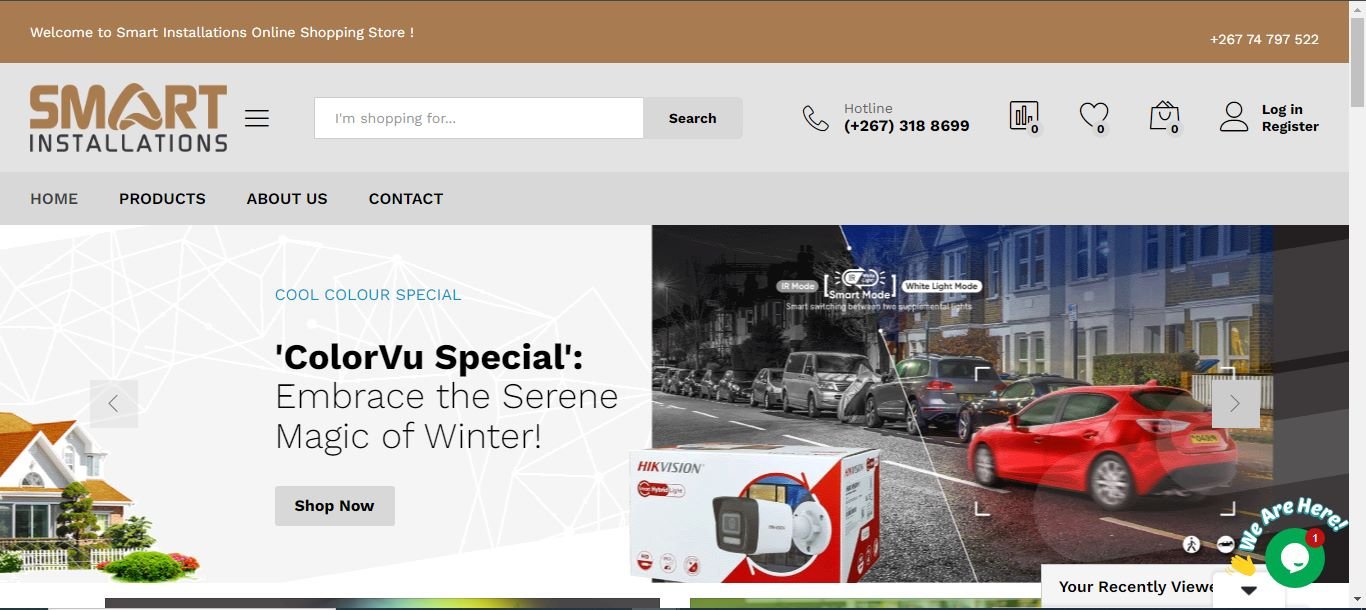Click the hotline phone handset icon

pyautogui.click(x=816, y=118)
